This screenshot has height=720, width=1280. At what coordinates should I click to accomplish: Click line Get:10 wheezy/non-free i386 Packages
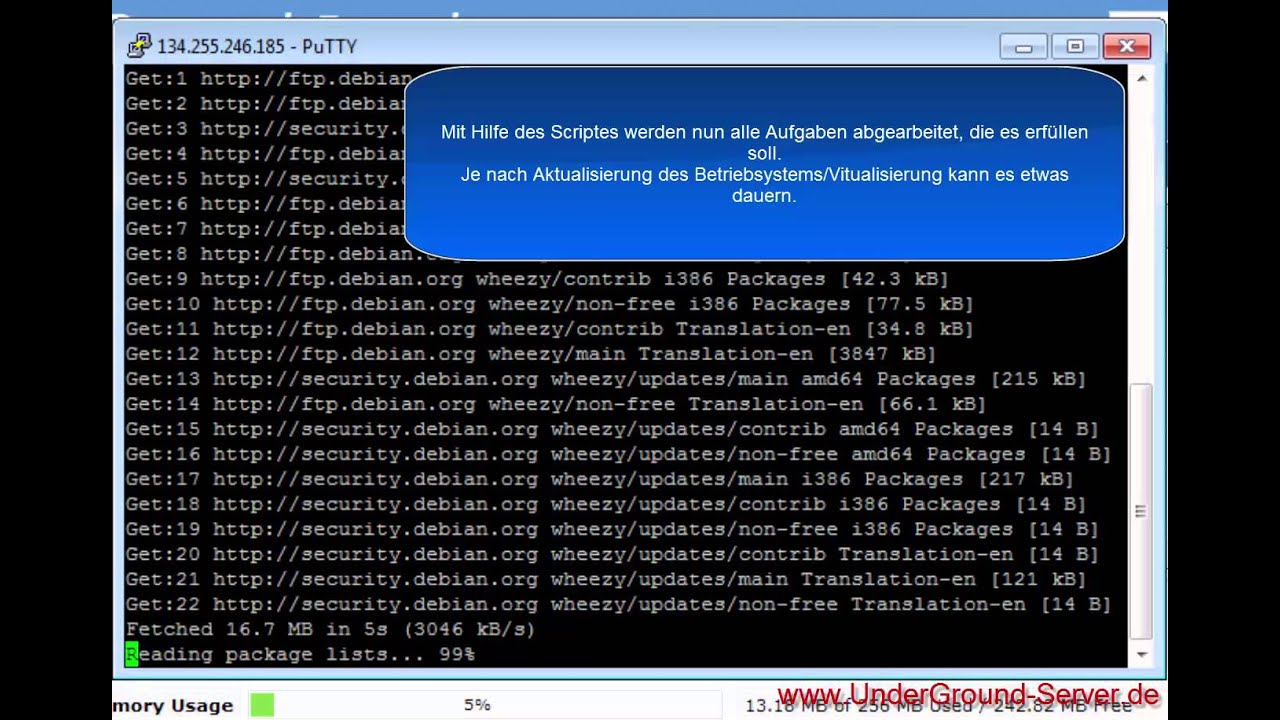coord(549,304)
